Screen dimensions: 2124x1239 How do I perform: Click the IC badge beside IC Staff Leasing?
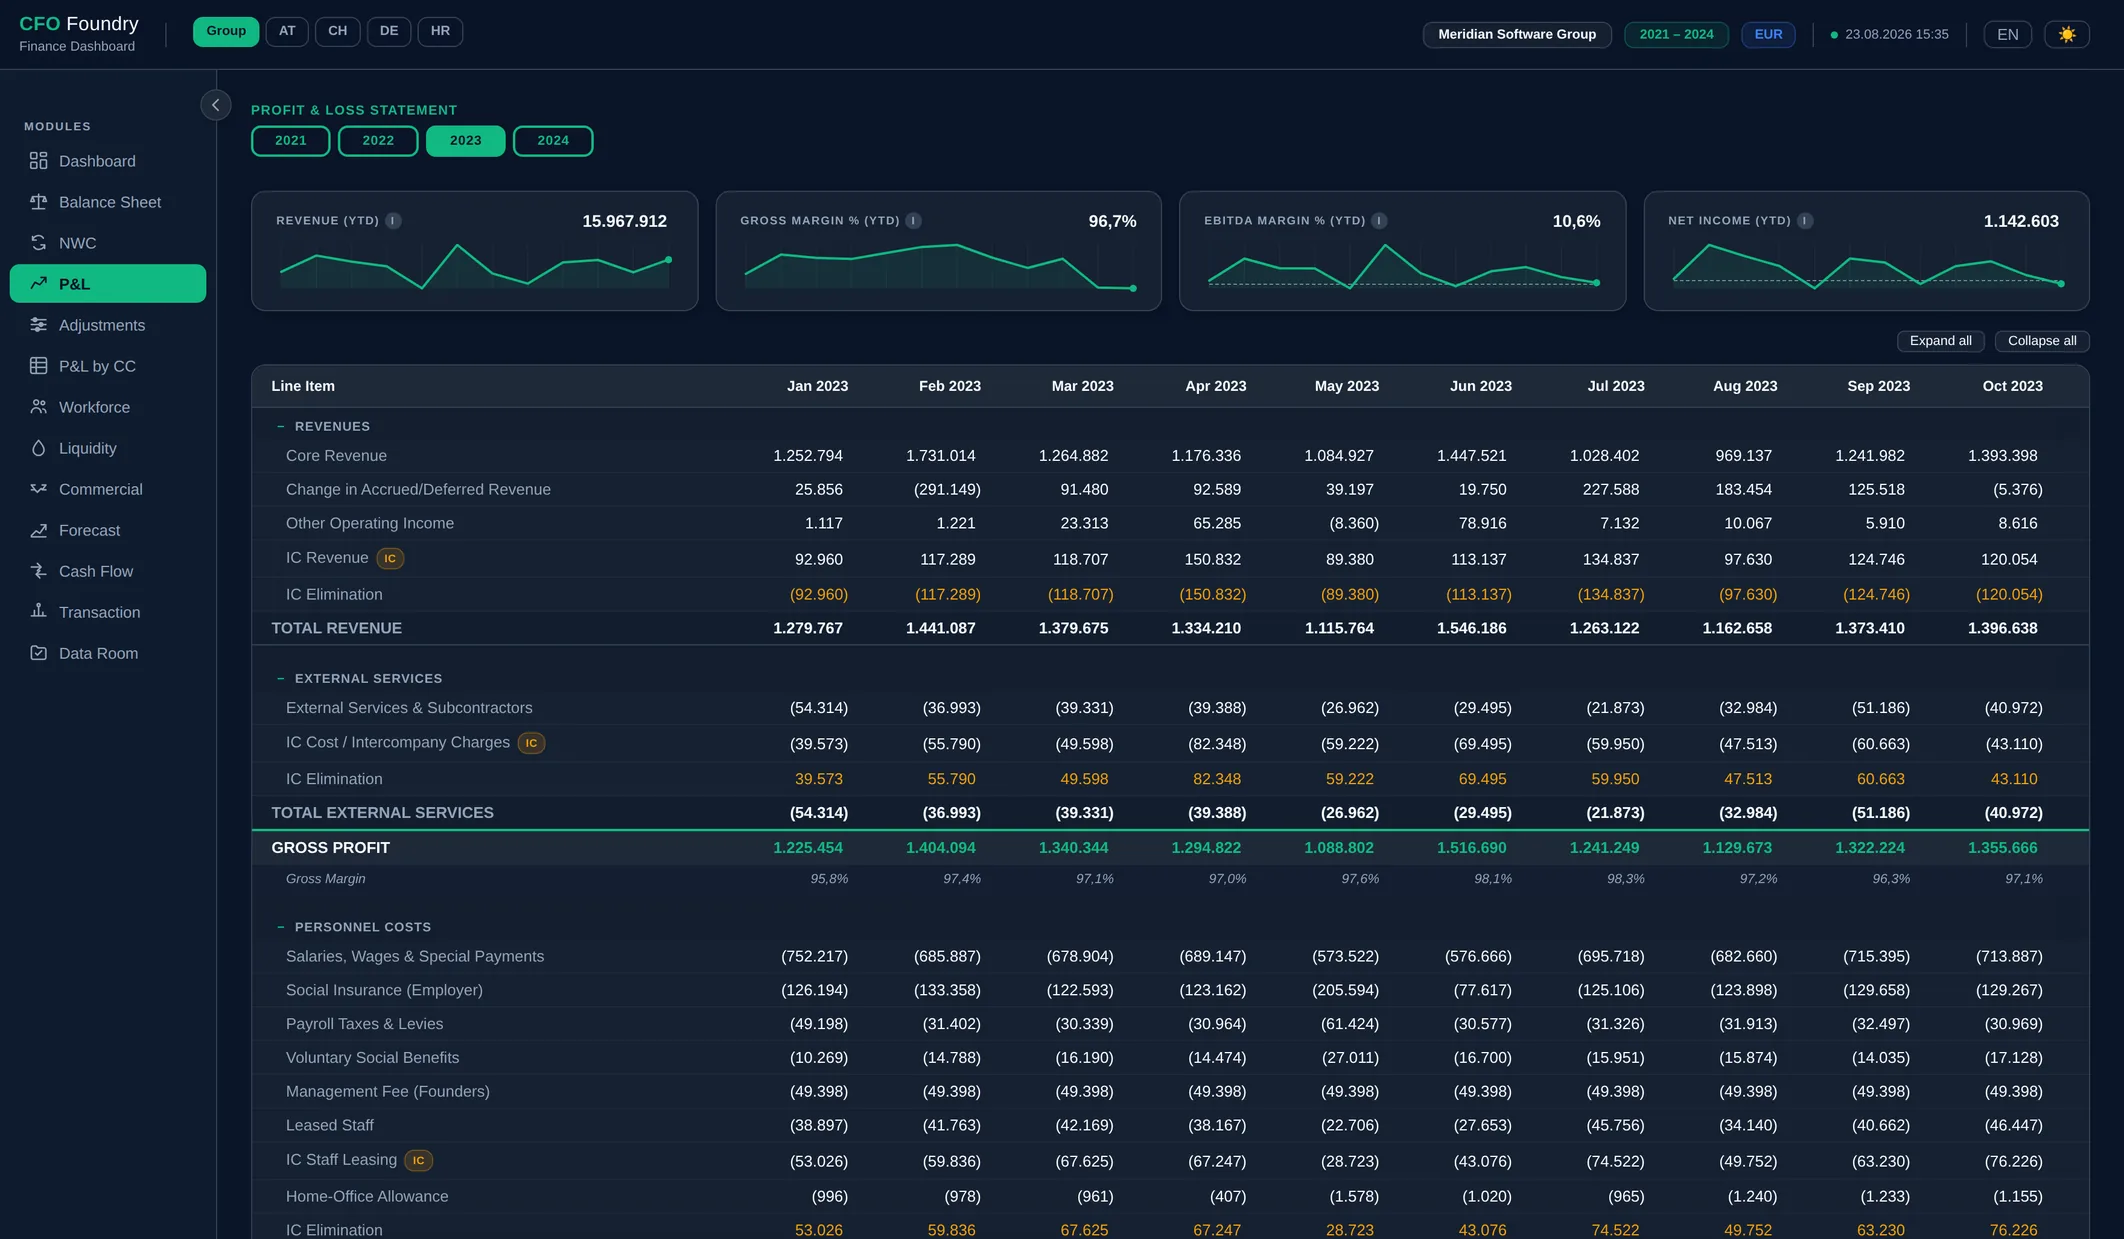point(418,1161)
